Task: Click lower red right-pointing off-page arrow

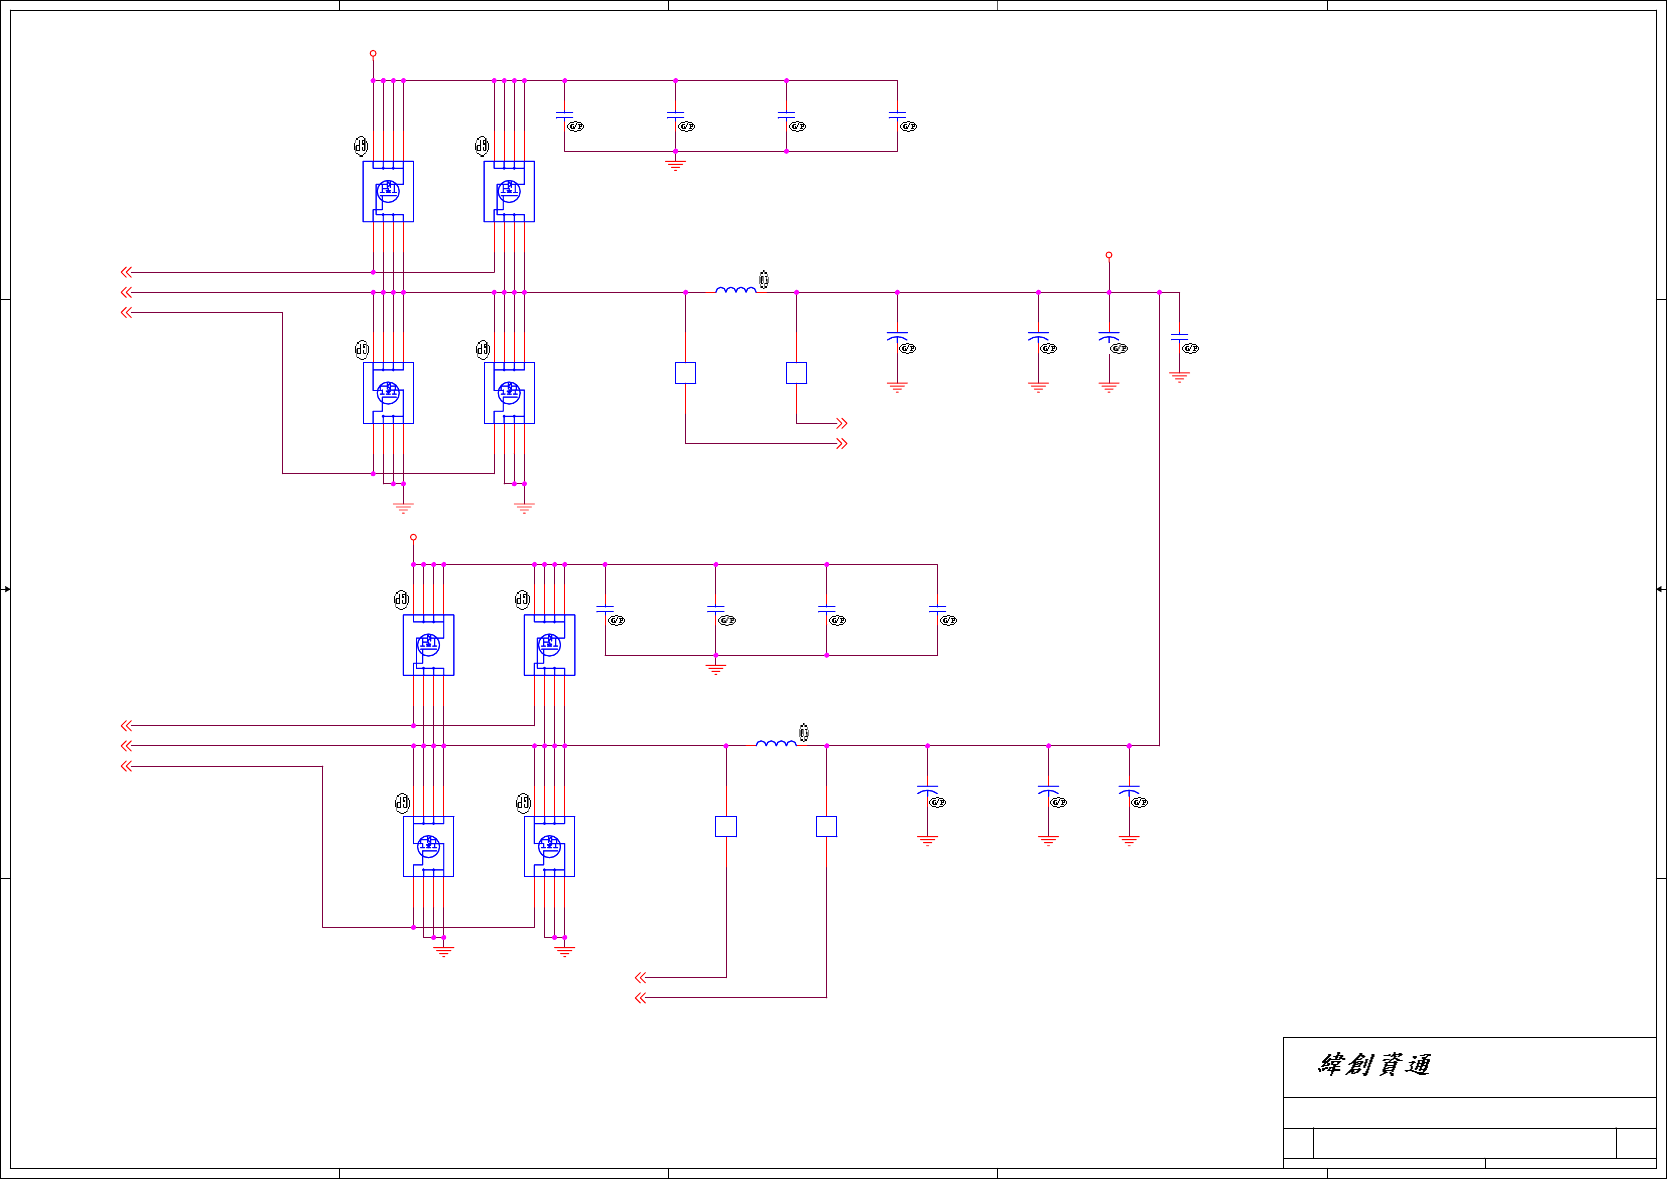Action: (842, 443)
